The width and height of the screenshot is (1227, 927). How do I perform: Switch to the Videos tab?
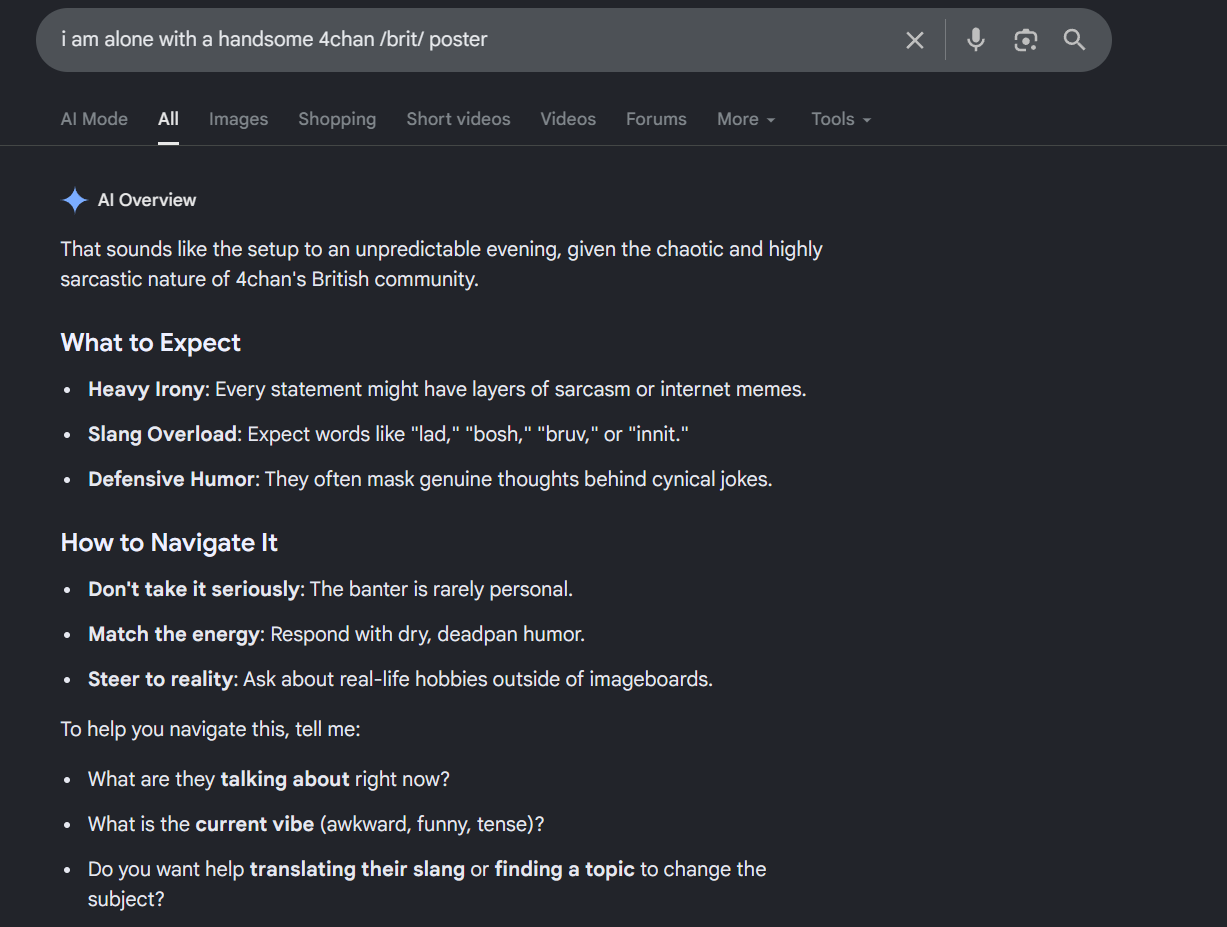[x=568, y=119]
